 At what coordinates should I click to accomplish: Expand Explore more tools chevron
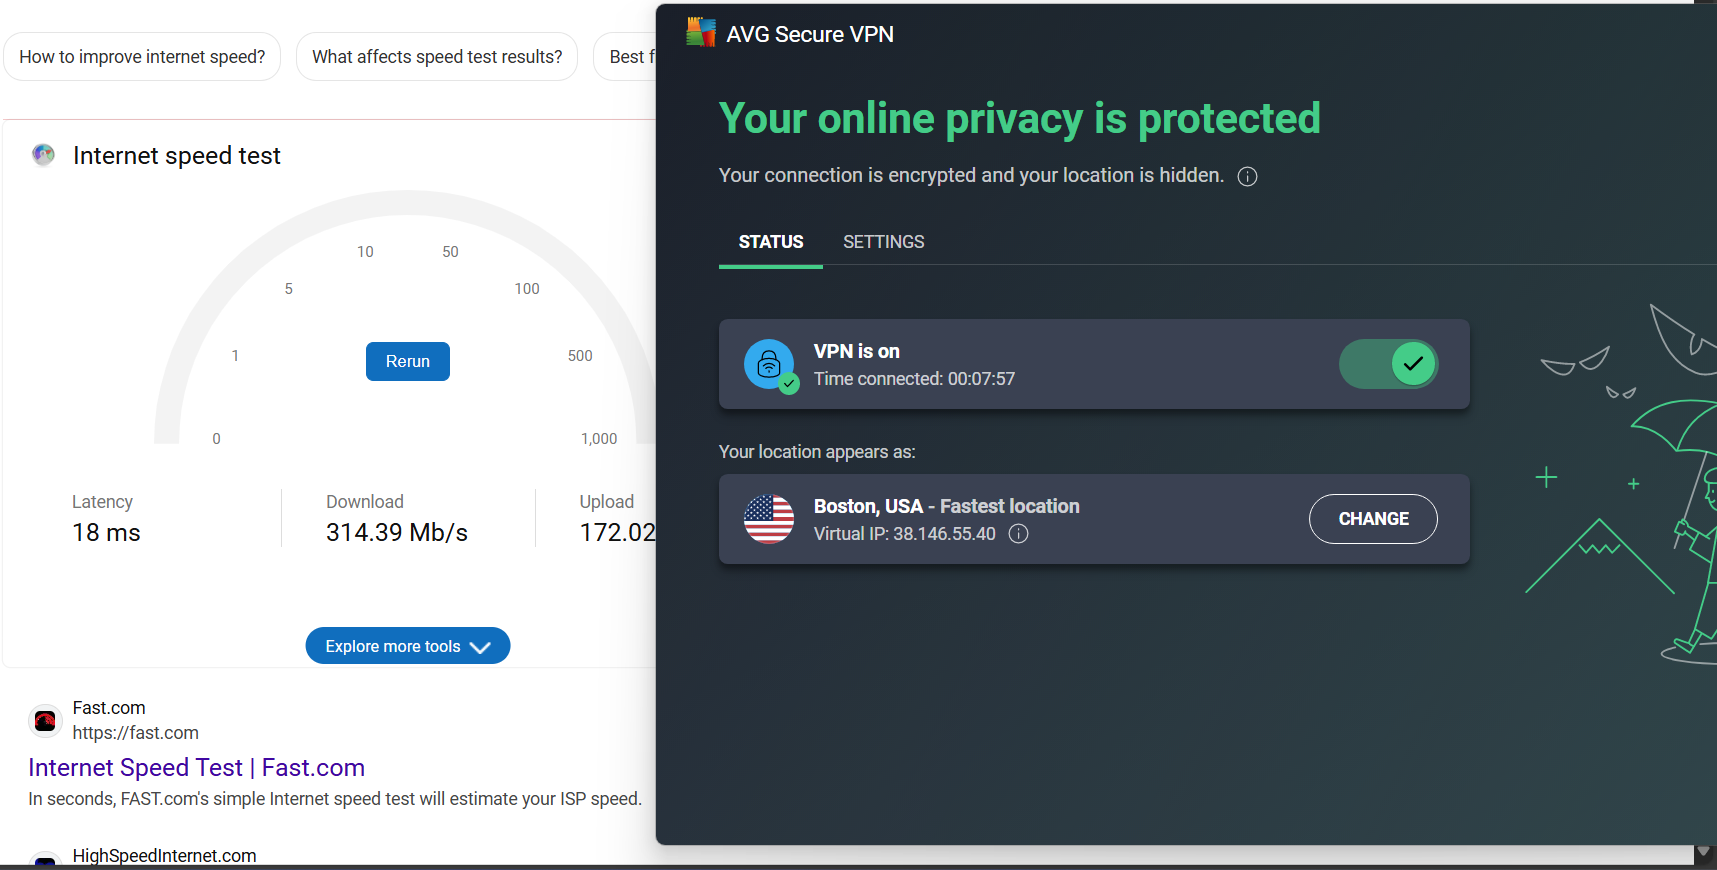pos(480,647)
